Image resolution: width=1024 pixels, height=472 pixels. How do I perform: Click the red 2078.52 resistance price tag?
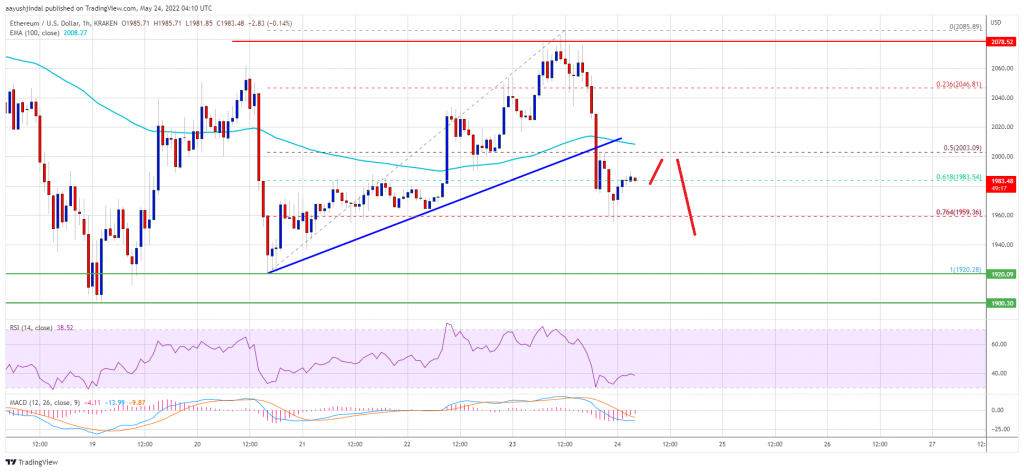pyautogui.click(x=1002, y=41)
